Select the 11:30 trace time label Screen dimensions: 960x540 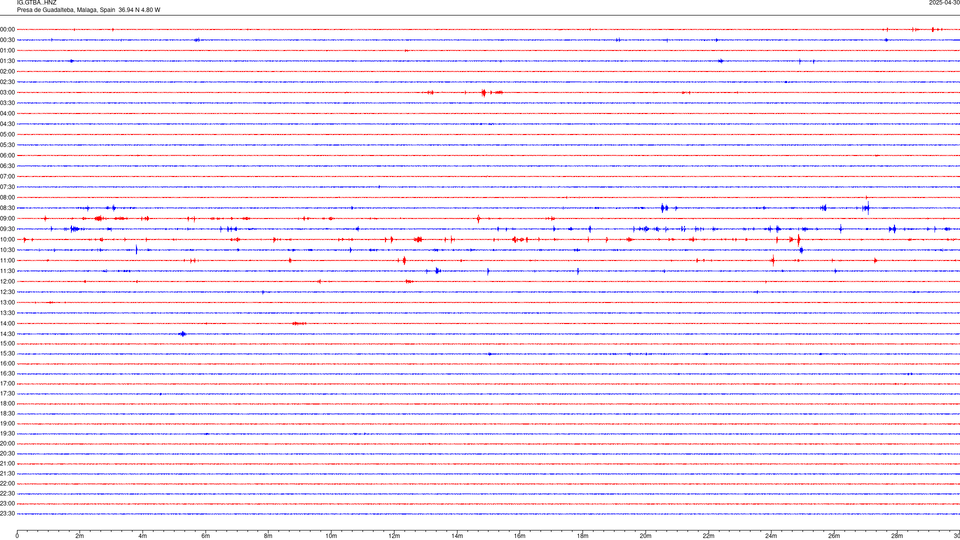[x=7, y=271]
